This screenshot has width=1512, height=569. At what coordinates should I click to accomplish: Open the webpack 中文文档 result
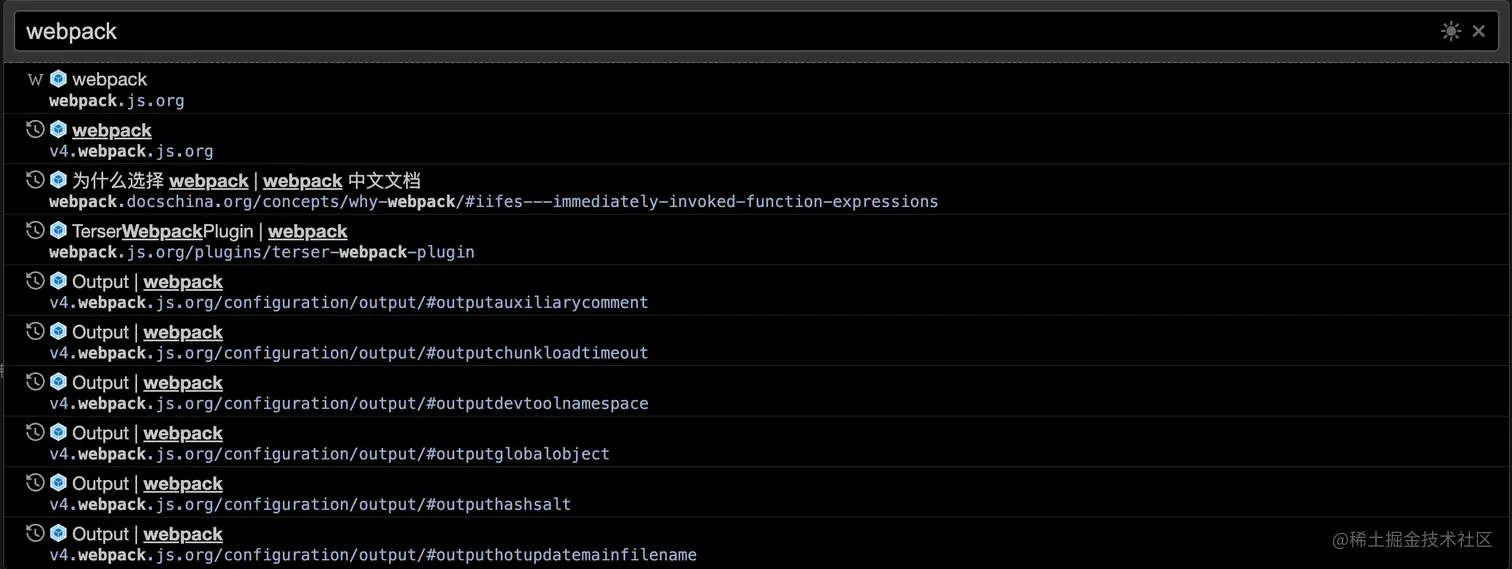click(756, 190)
